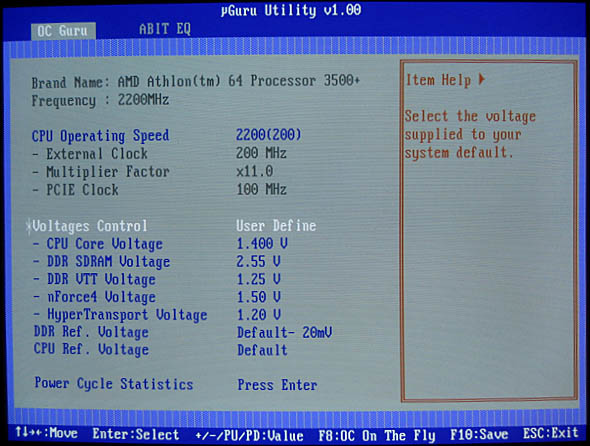This screenshot has height=446, width=590.
Task: Click the Brand Name processor line
Action: coord(196,81)
